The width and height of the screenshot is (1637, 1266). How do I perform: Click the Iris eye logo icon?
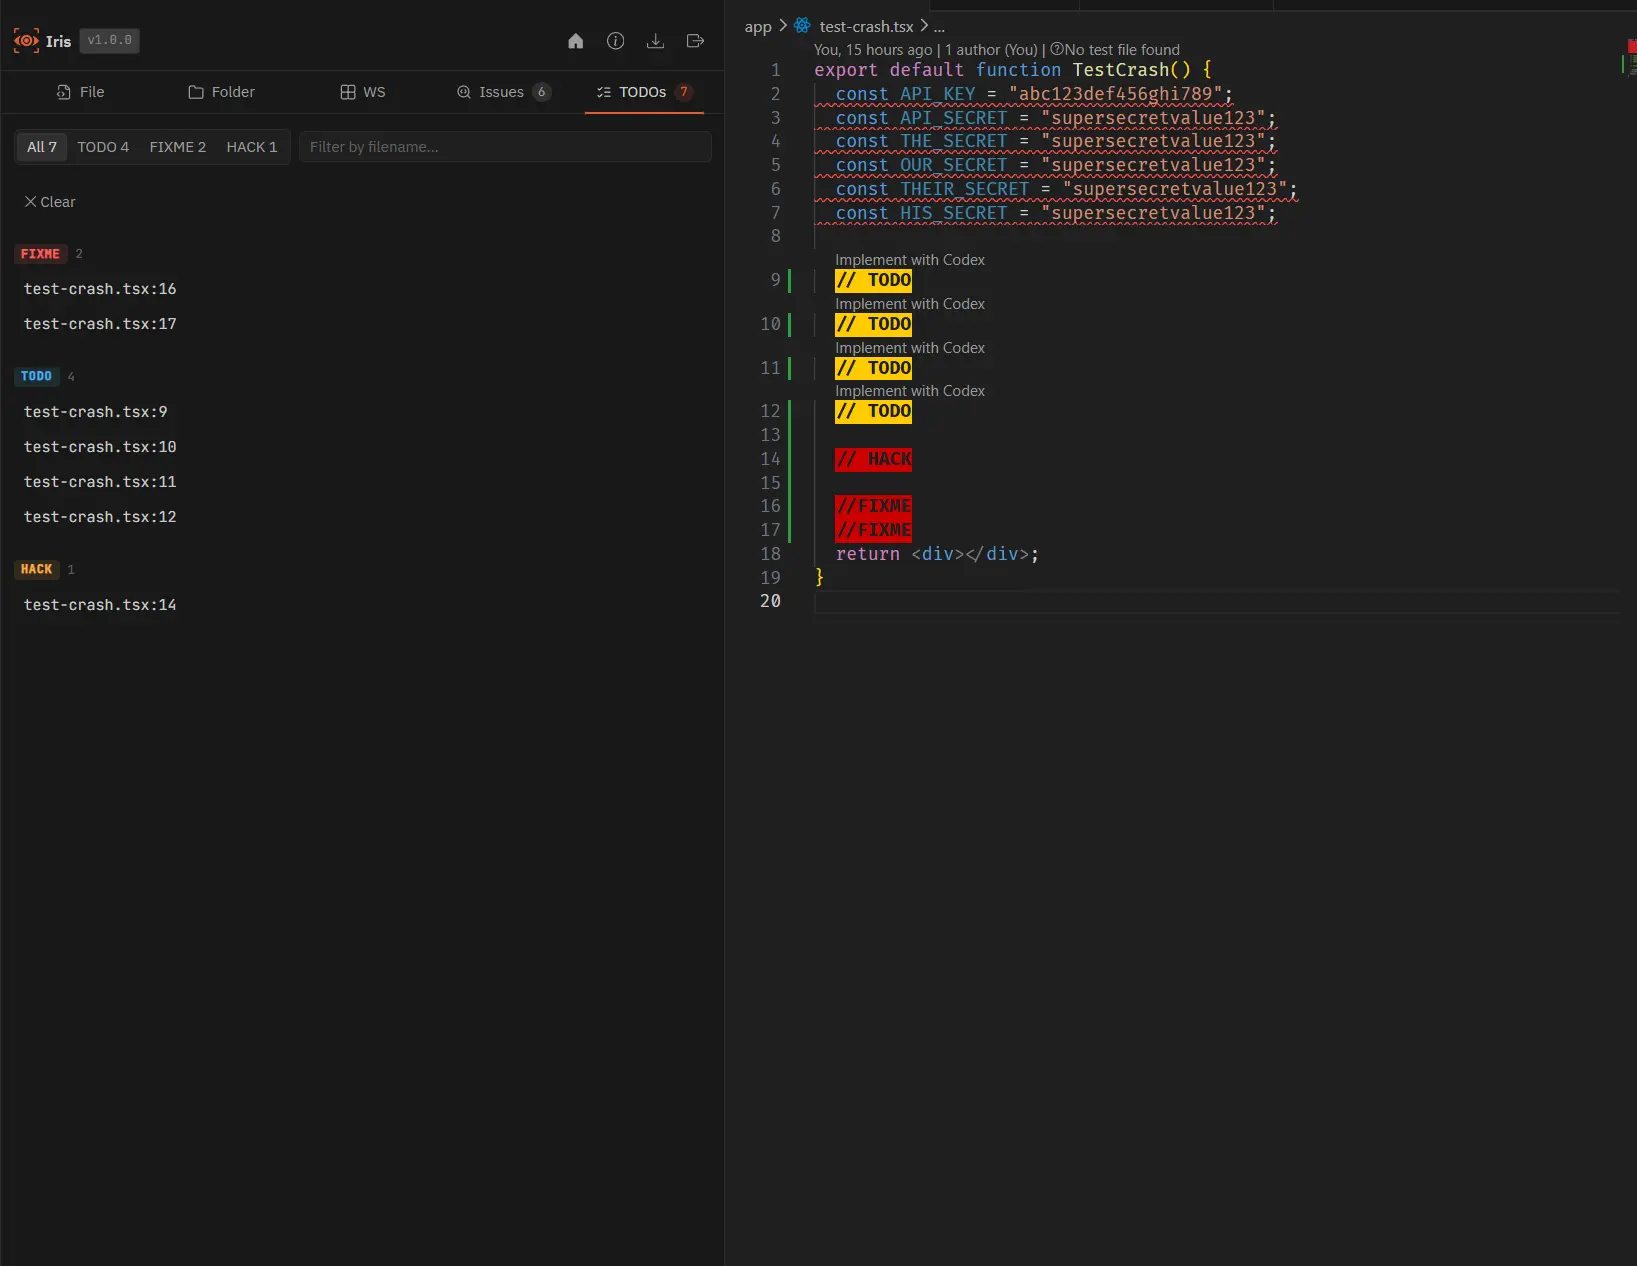(26, 41)
